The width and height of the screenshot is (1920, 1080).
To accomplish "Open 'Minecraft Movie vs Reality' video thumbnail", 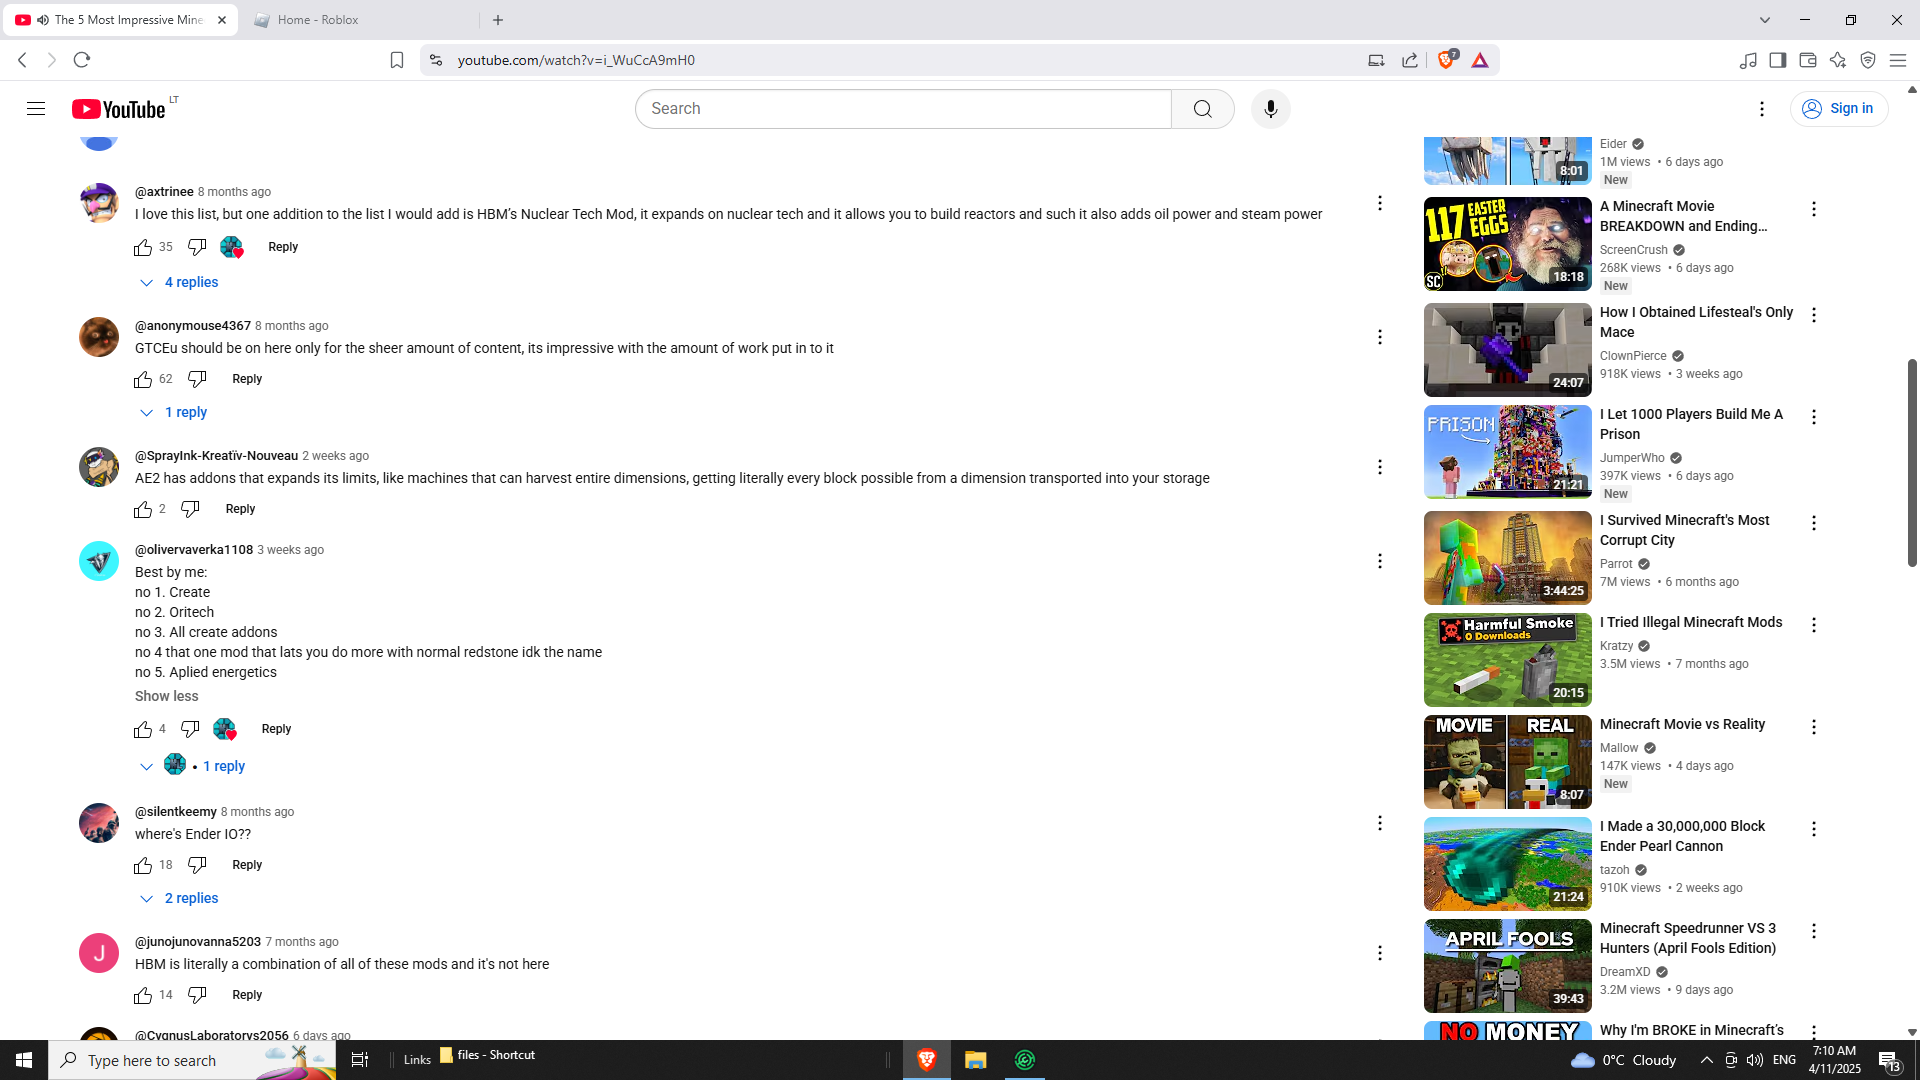I will [x=1507, y=762].
